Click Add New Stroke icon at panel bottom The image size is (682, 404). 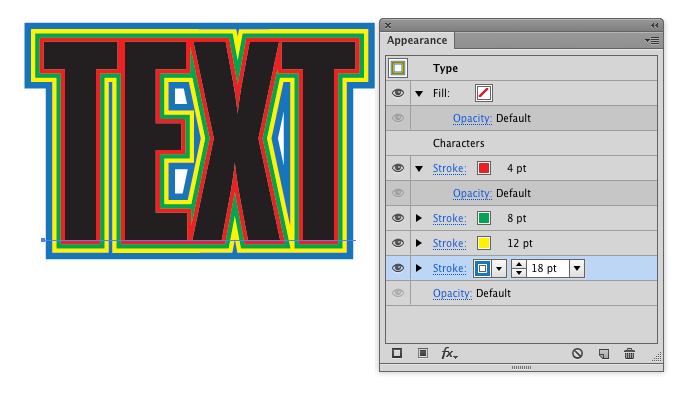[x=397, y=353]
